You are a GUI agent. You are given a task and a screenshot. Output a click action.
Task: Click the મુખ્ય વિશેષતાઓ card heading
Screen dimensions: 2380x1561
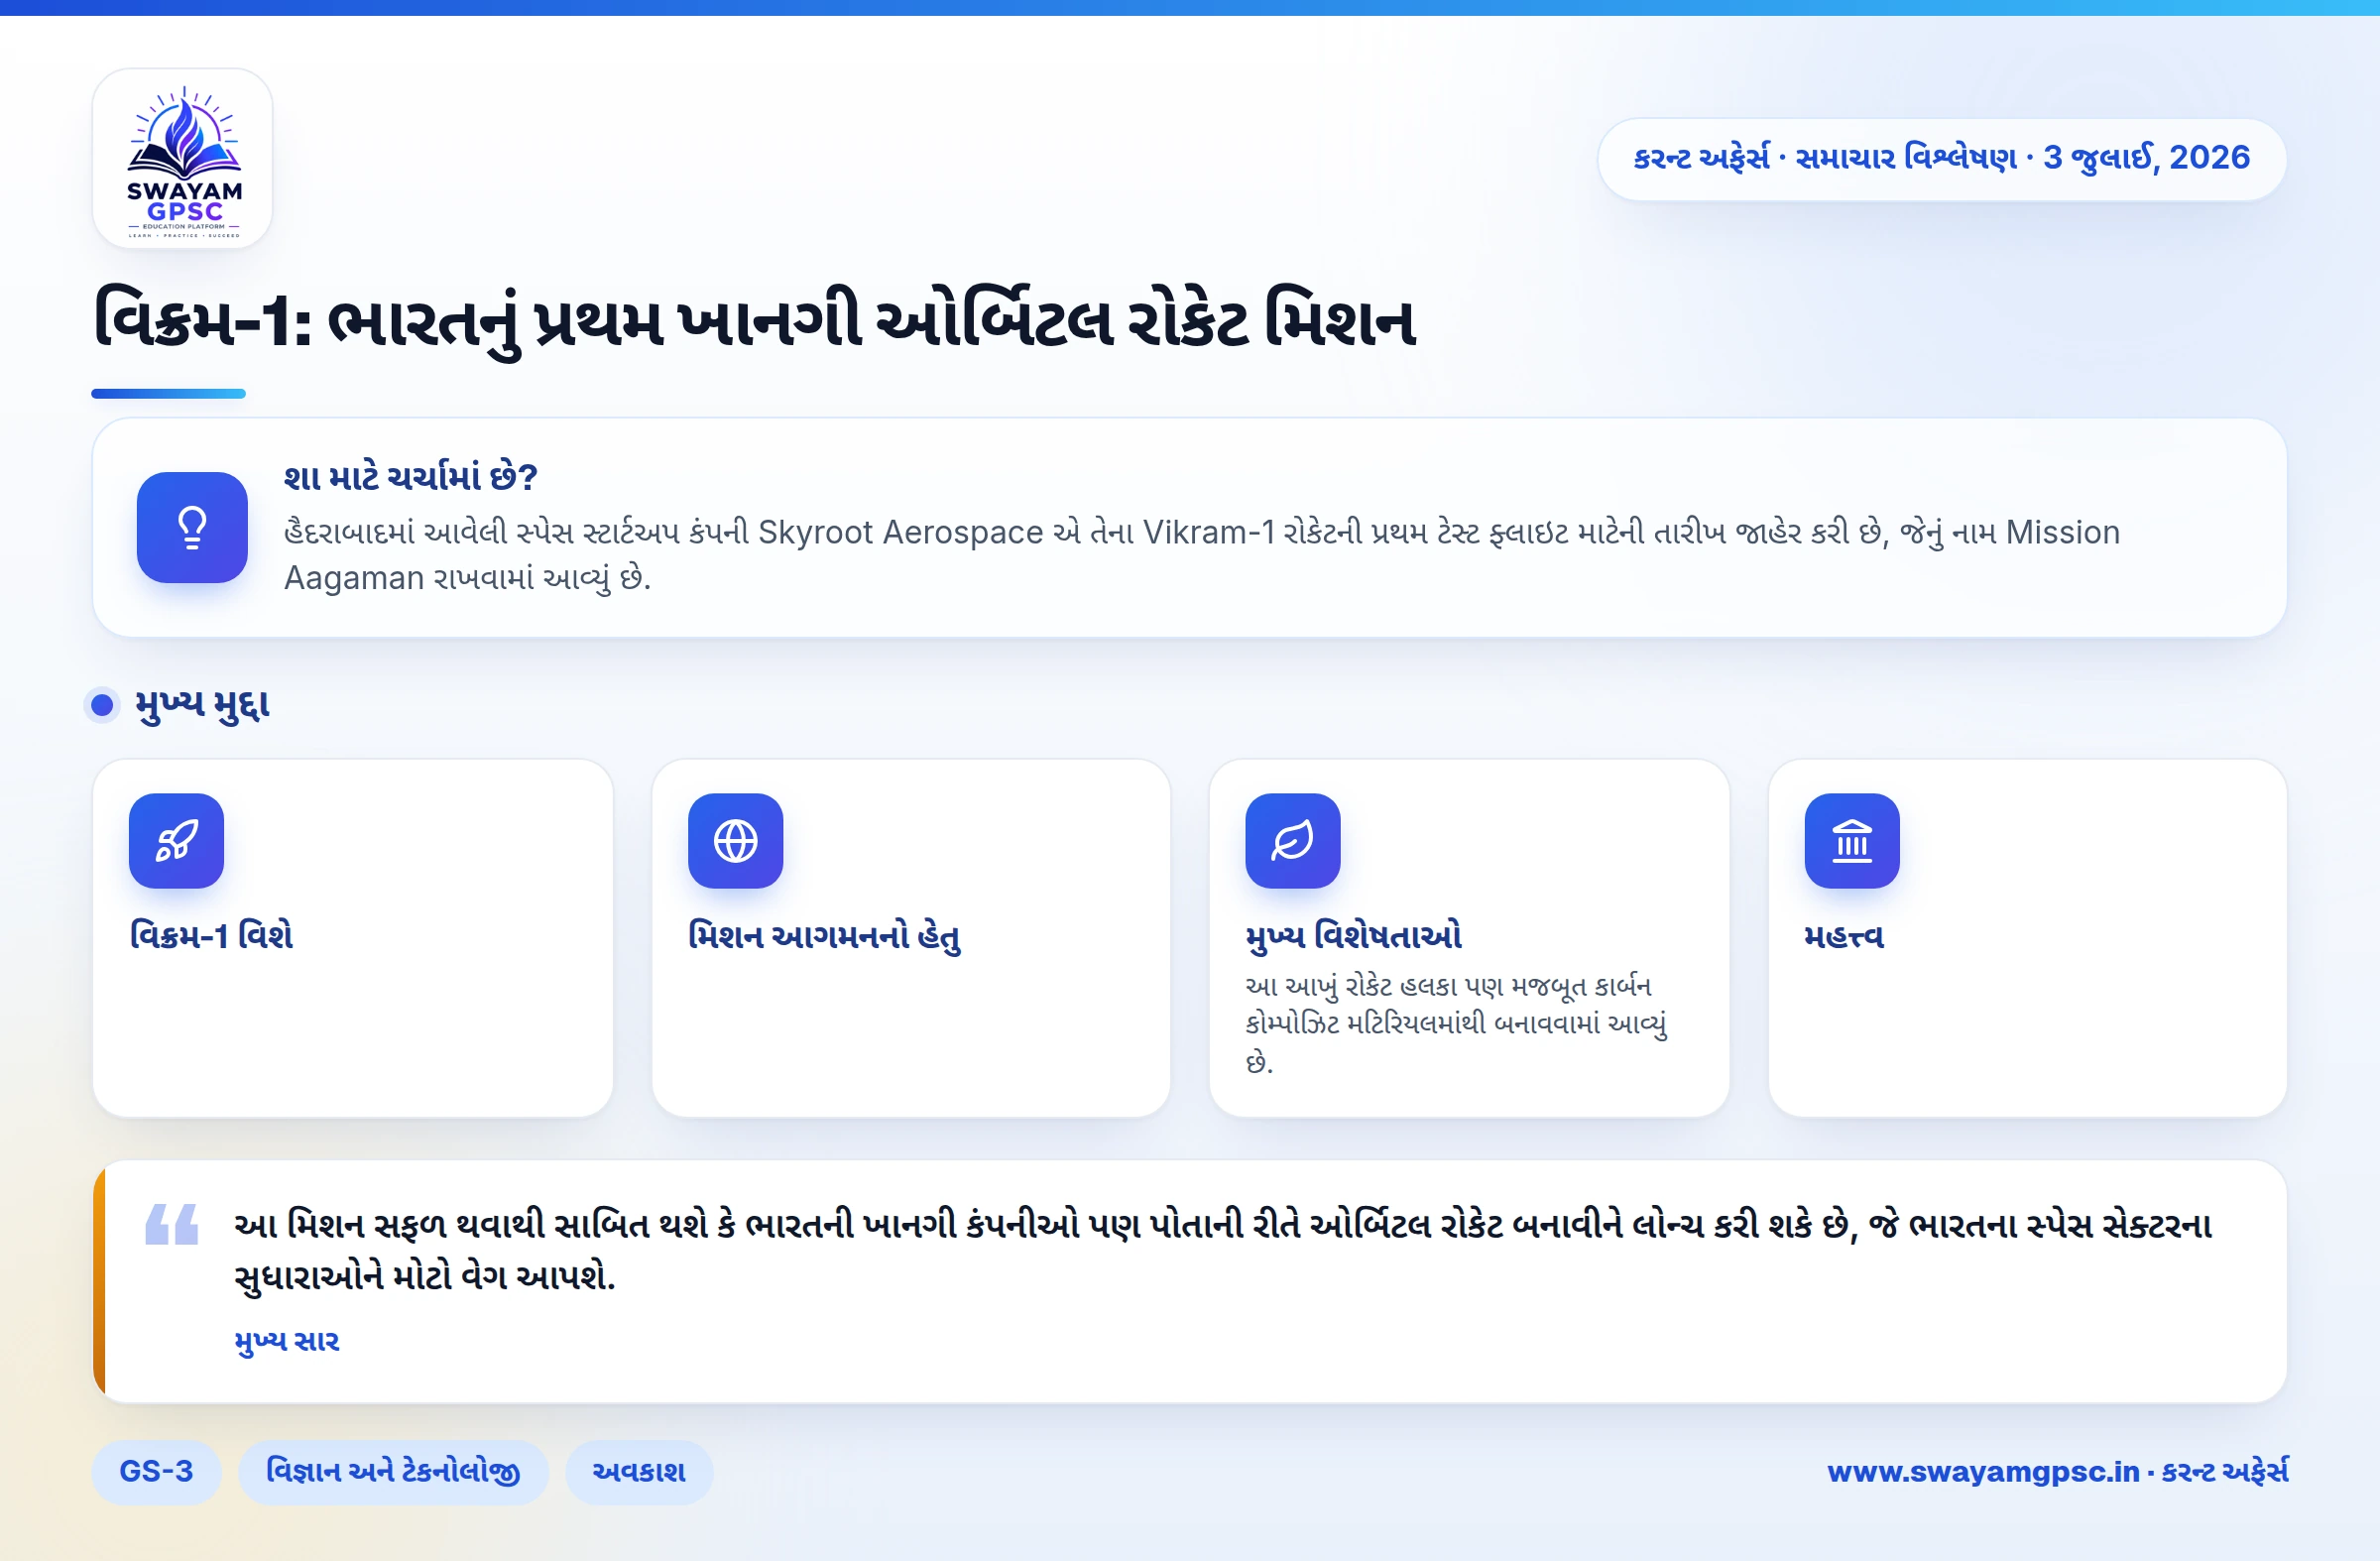click(1353, 935)
